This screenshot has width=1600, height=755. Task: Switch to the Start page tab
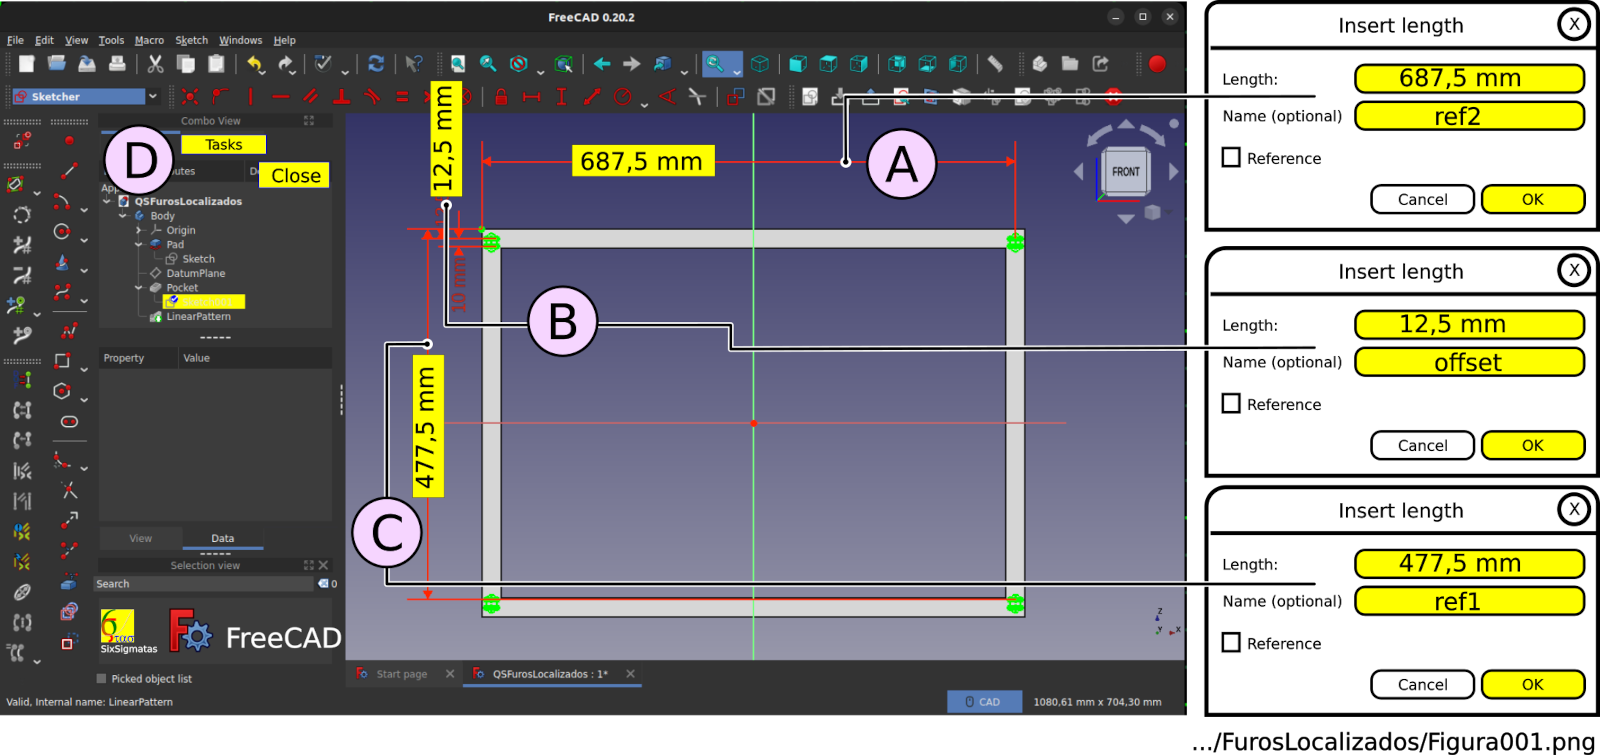[401, 674]
